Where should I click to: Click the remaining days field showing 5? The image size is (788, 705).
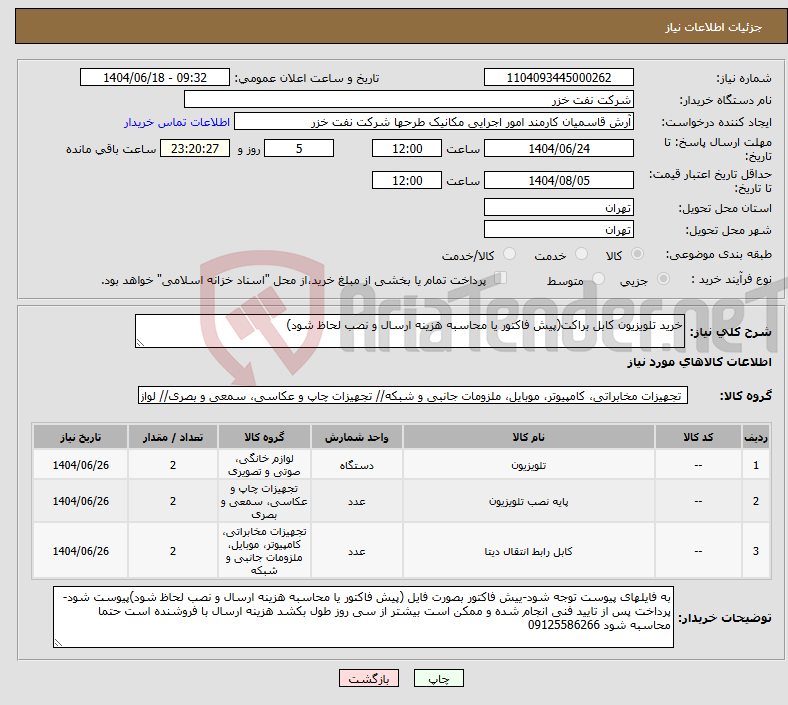click(x=299, y=149)
